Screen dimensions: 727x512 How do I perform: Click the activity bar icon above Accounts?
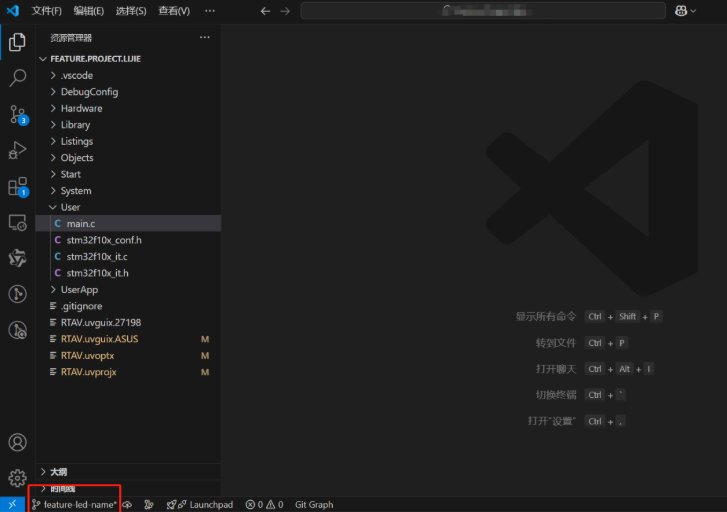click(17, 330)
